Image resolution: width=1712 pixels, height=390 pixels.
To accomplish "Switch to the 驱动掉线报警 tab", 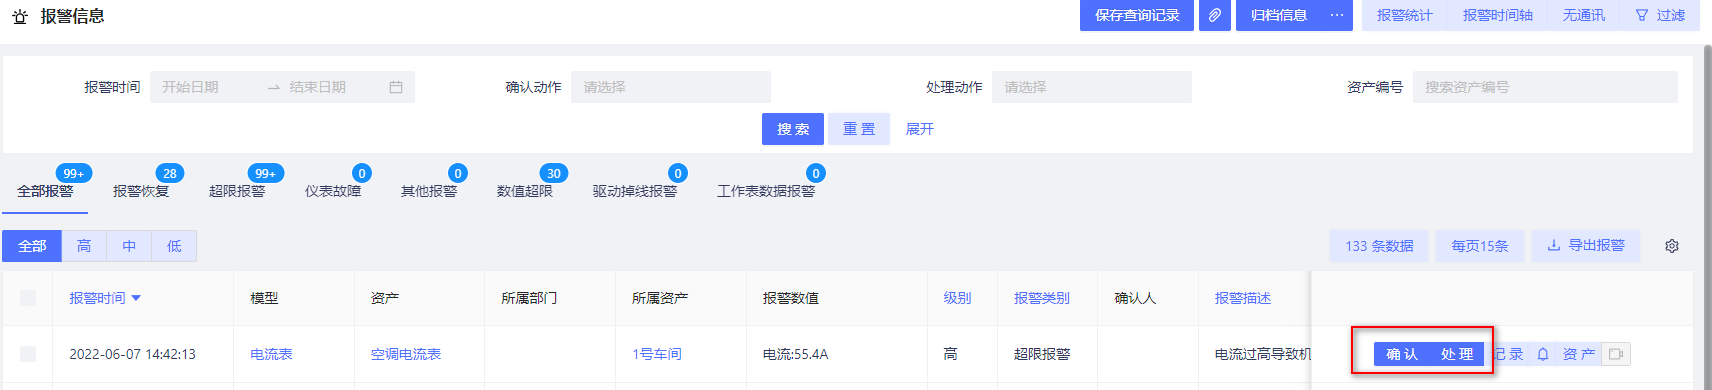I will coord(635,191).
